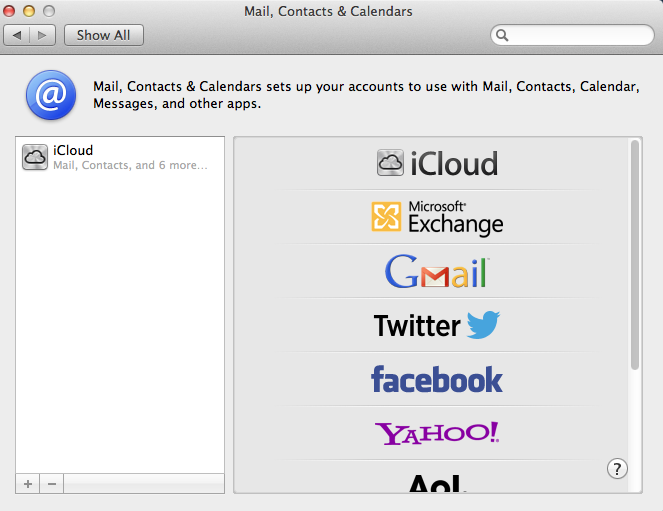The image size is (663, 511).
Task: Add an iCloud account from provider list
Action: tap(437, 163)
